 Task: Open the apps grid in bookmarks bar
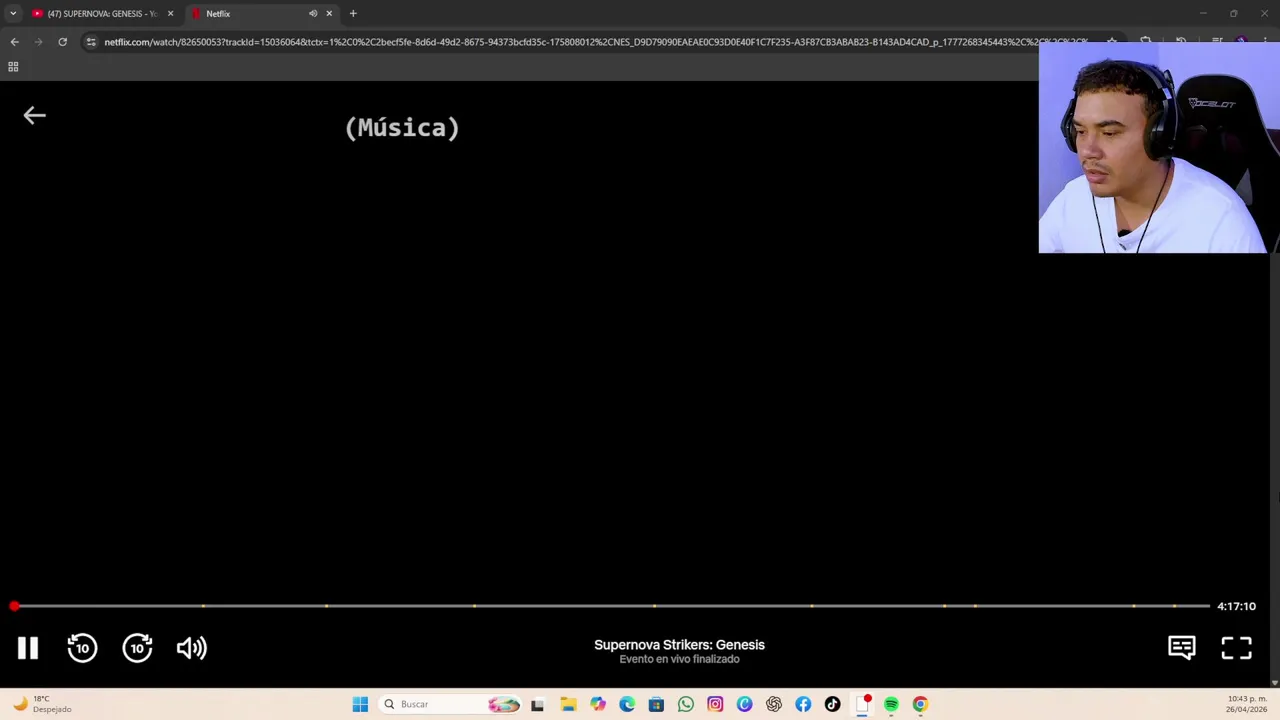(x=13, y=67)
